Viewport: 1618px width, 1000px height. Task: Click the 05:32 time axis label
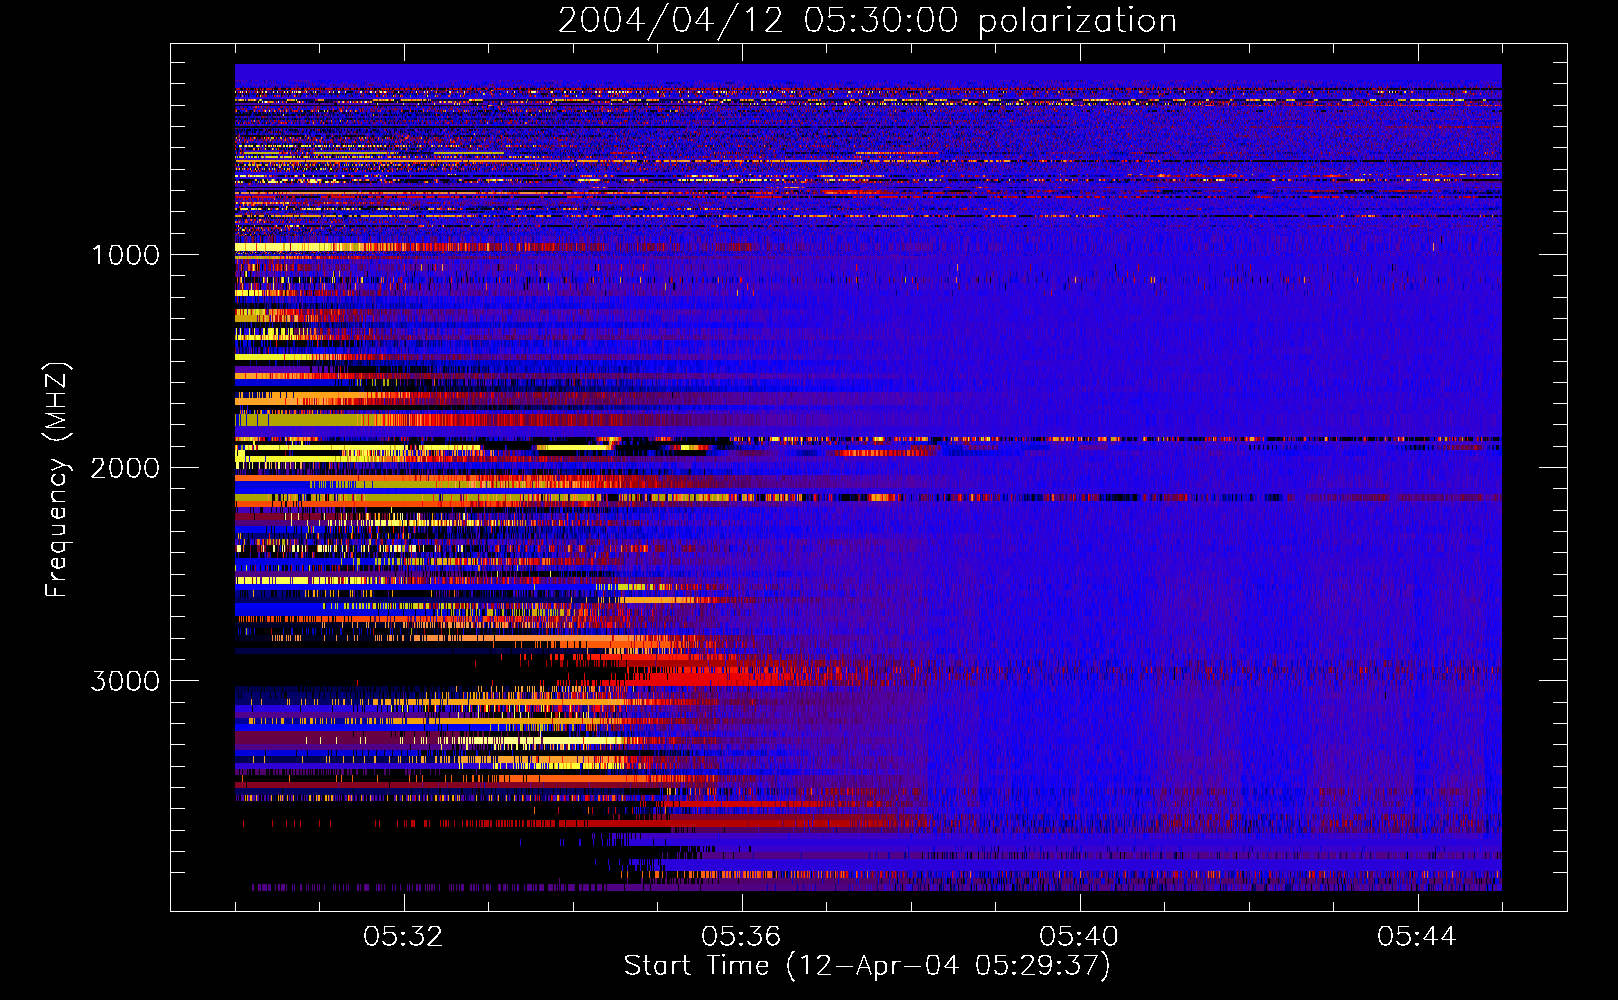point(403,937)
